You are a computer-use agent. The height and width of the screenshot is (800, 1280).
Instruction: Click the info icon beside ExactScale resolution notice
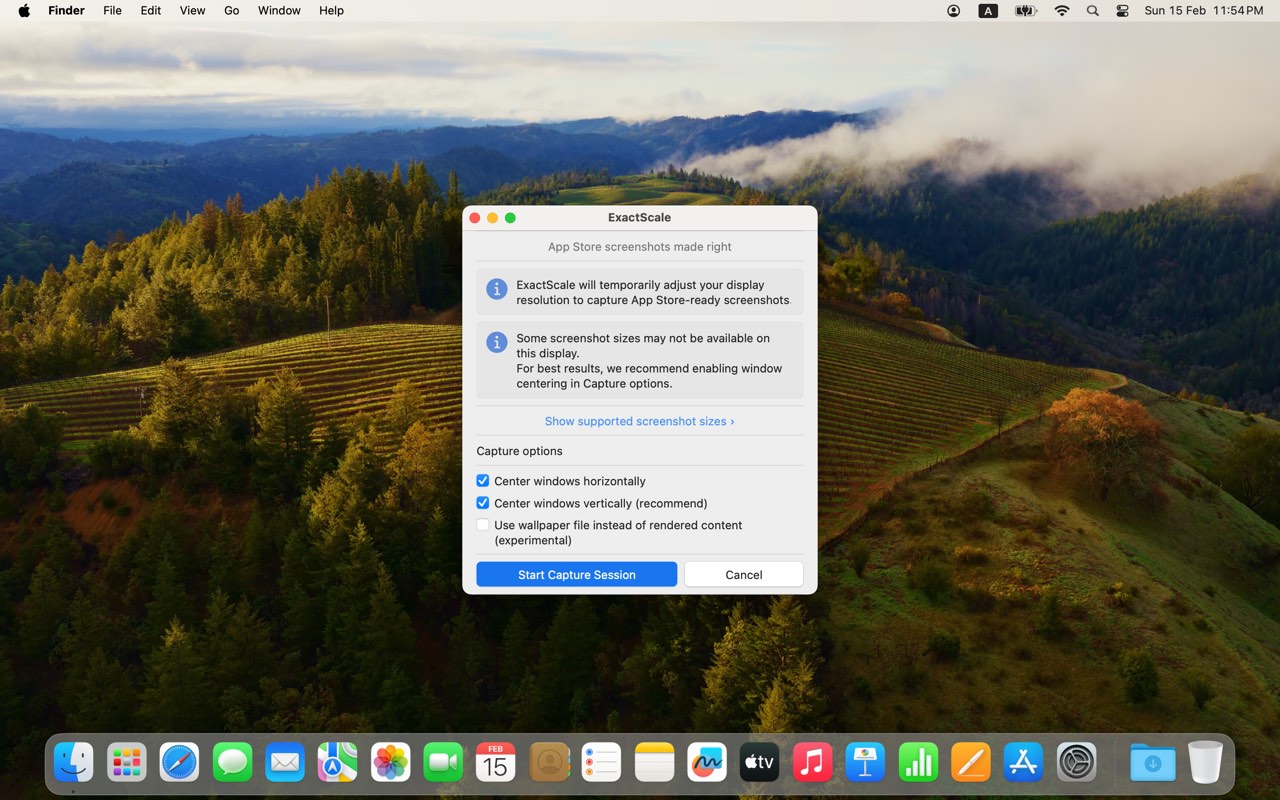click(x=496, y=289)
